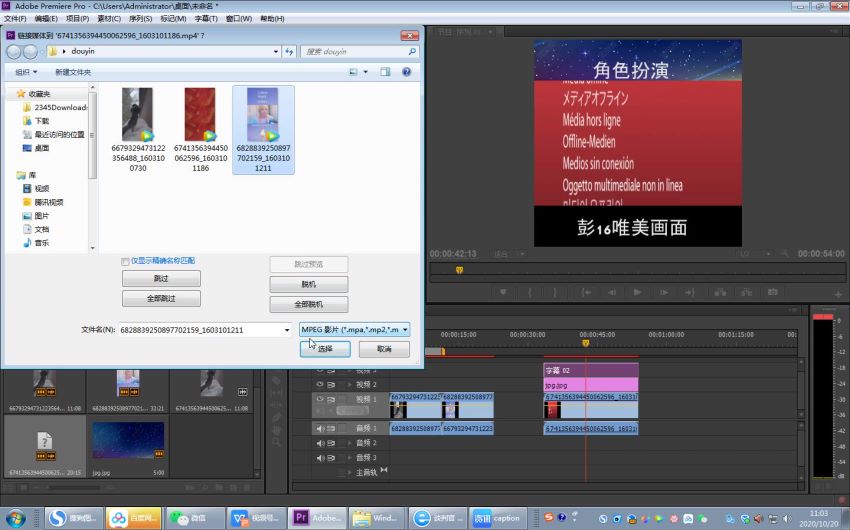The height and width of the screenshot is (530, 850).
Task: Open the Windows Start button
Action: click(15, 518)
